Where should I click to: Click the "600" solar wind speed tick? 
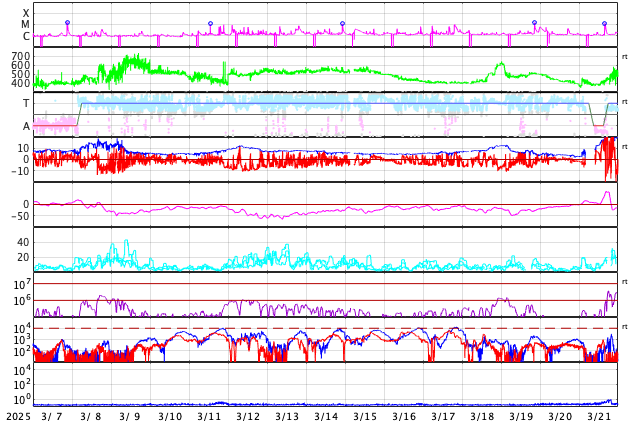coord(21,65)
